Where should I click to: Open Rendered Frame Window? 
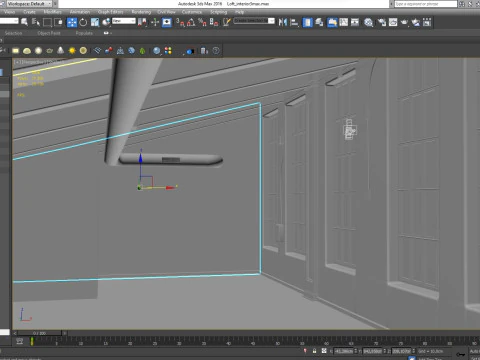tap(393, 22)
